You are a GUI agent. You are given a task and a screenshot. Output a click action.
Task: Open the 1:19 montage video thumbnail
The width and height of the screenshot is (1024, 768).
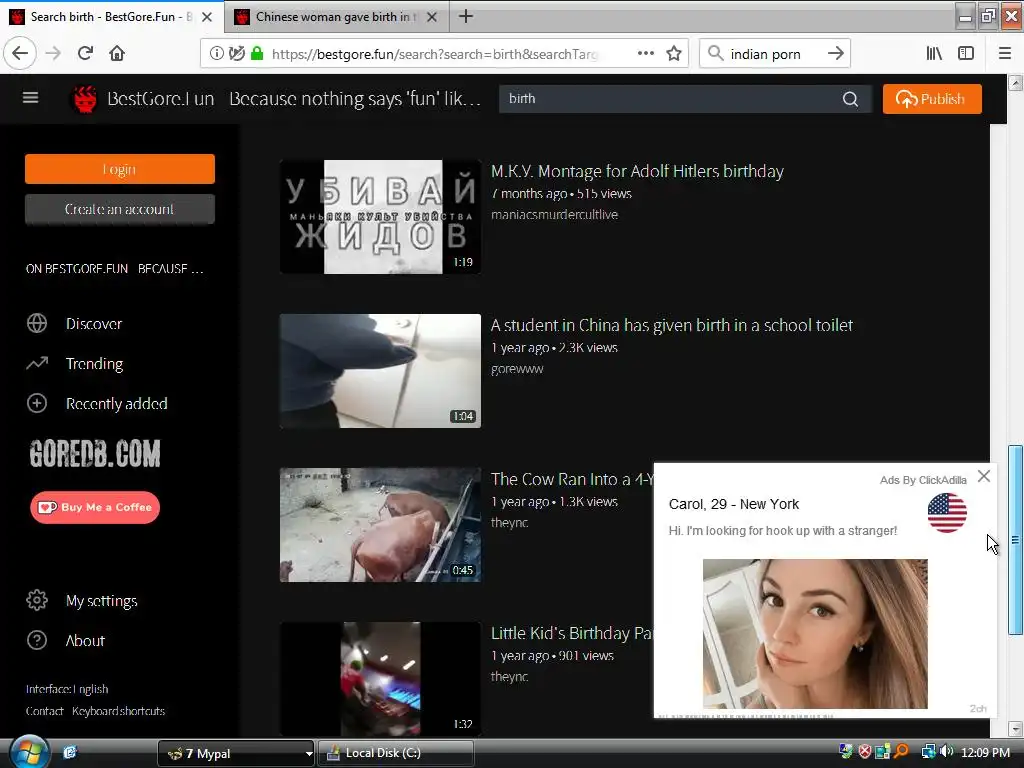coord(380,217)
